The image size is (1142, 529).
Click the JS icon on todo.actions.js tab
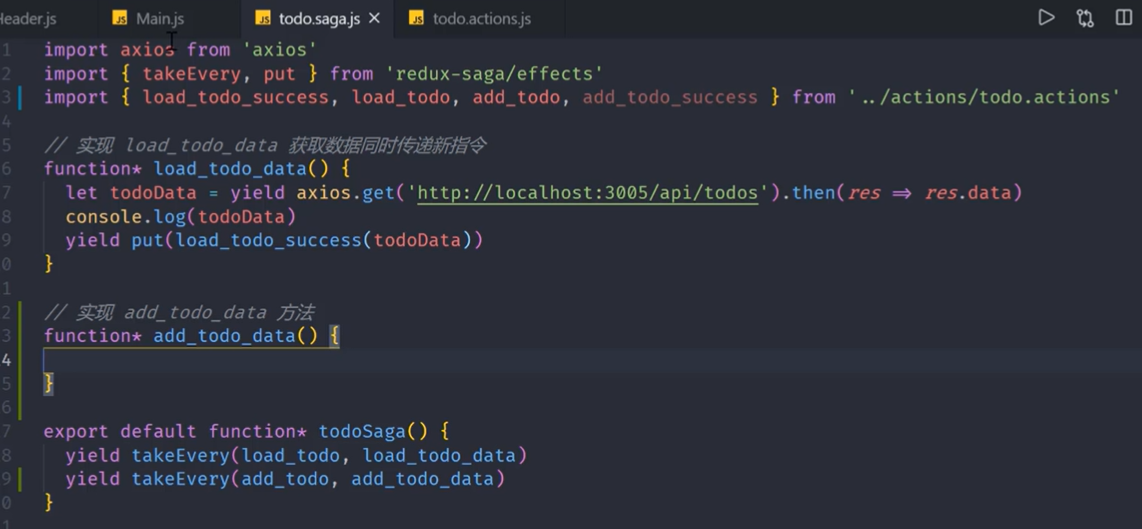(x=417, y=19)
